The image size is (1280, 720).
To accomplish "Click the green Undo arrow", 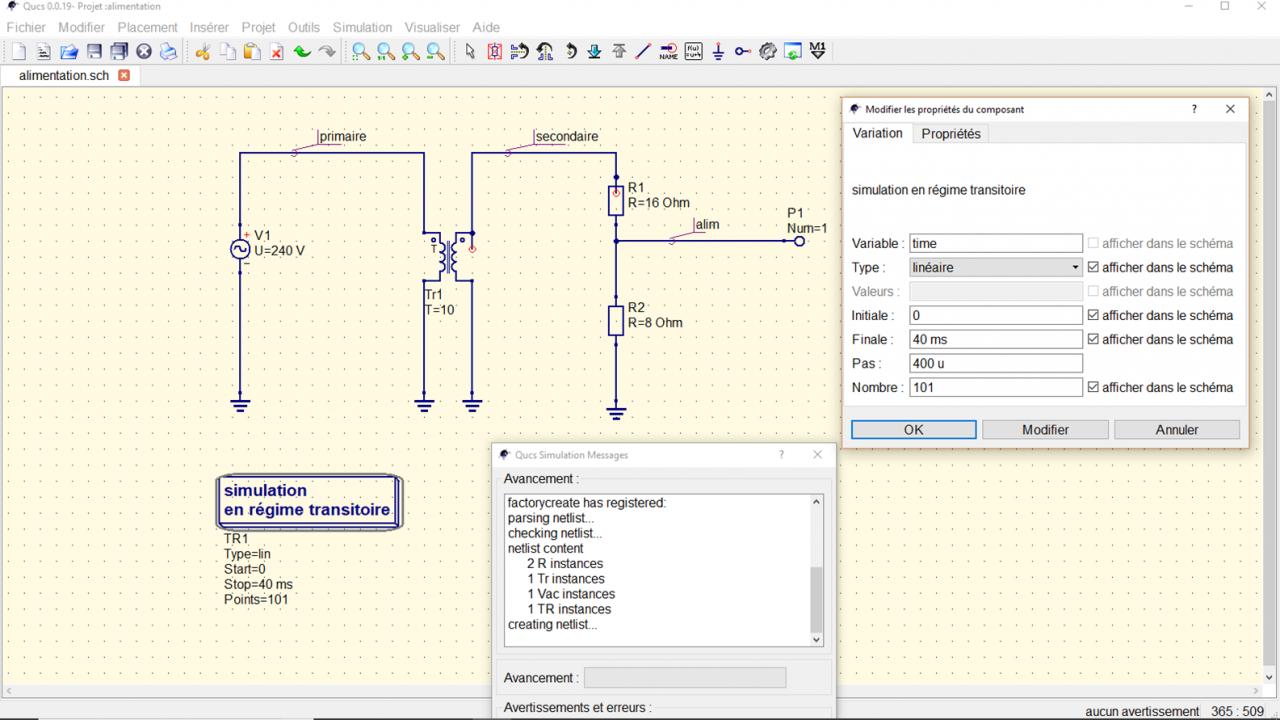I will pyautogui.click(x=302, y=51).
